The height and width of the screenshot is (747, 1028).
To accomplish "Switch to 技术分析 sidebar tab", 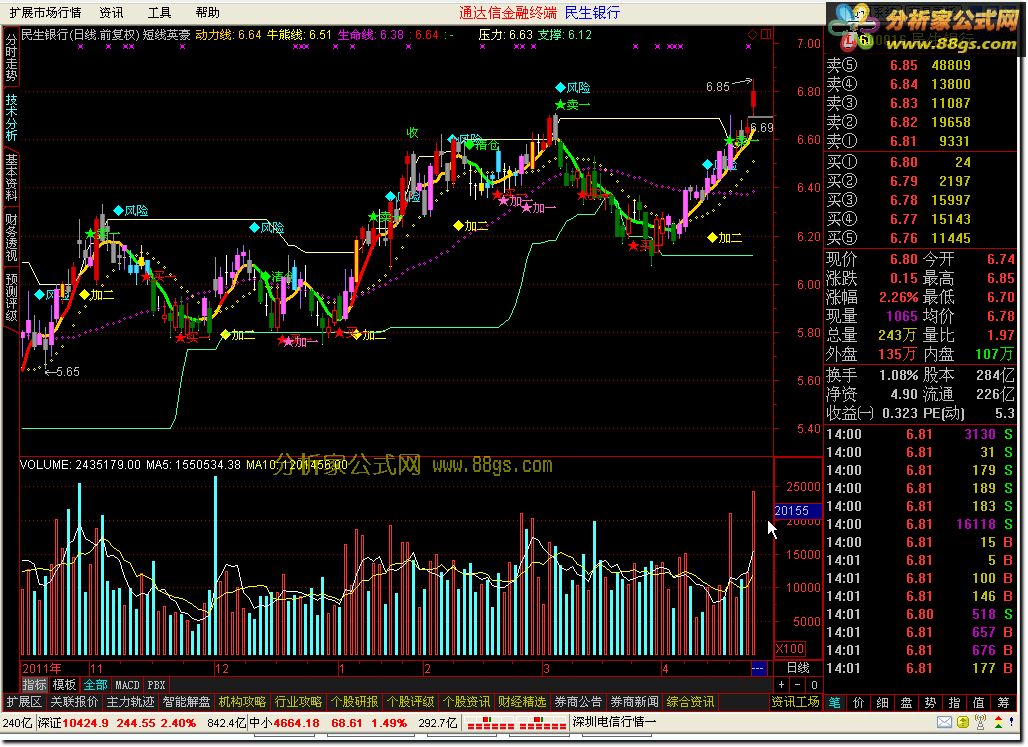I will [x=11, y=117].
